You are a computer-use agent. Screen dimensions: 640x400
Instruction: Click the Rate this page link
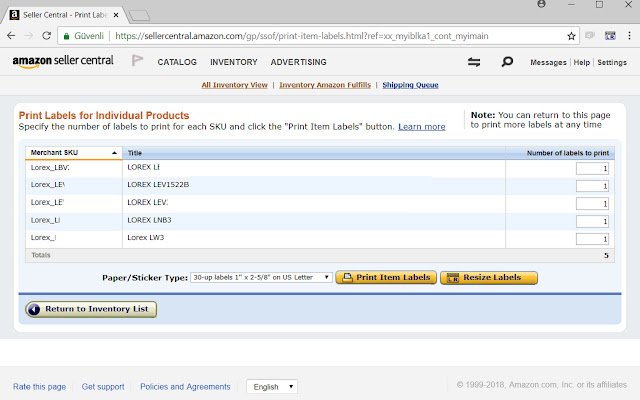tap(39, 387)
